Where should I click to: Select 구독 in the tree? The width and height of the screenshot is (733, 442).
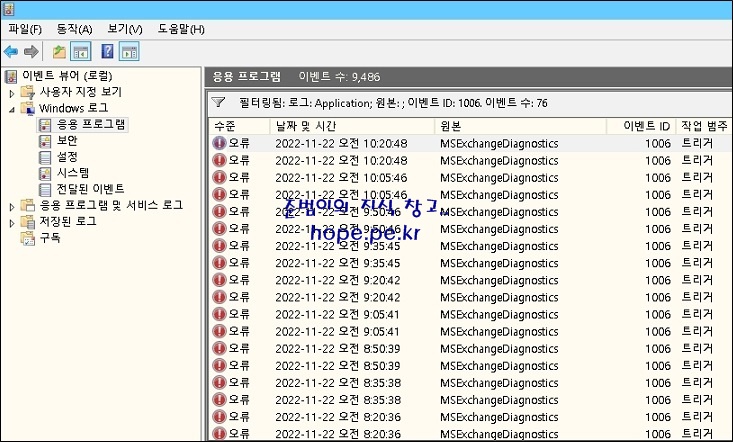point(50,238)
